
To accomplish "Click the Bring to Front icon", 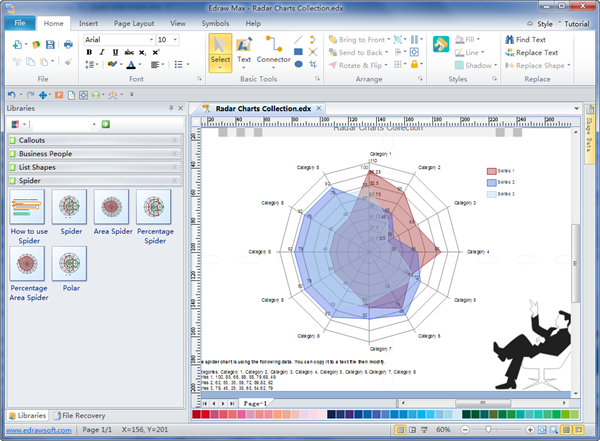I will [333, 39].
